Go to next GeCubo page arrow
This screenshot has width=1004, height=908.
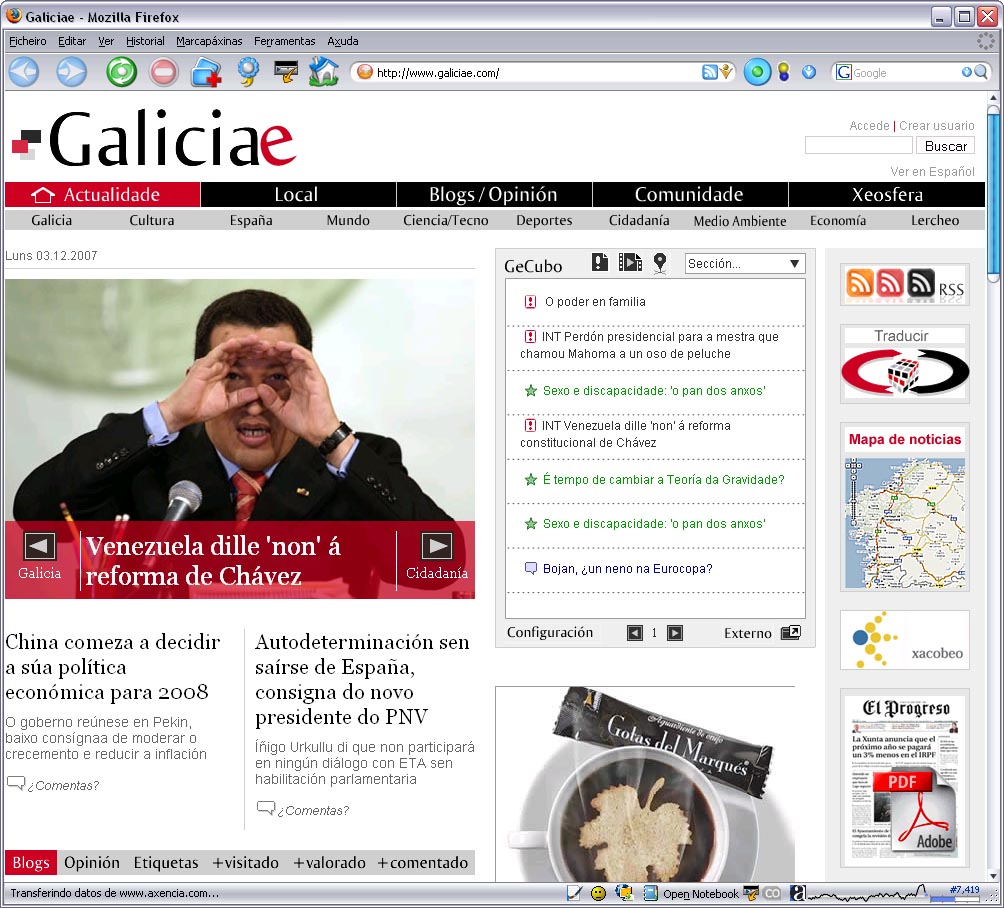tap(675, 633)
